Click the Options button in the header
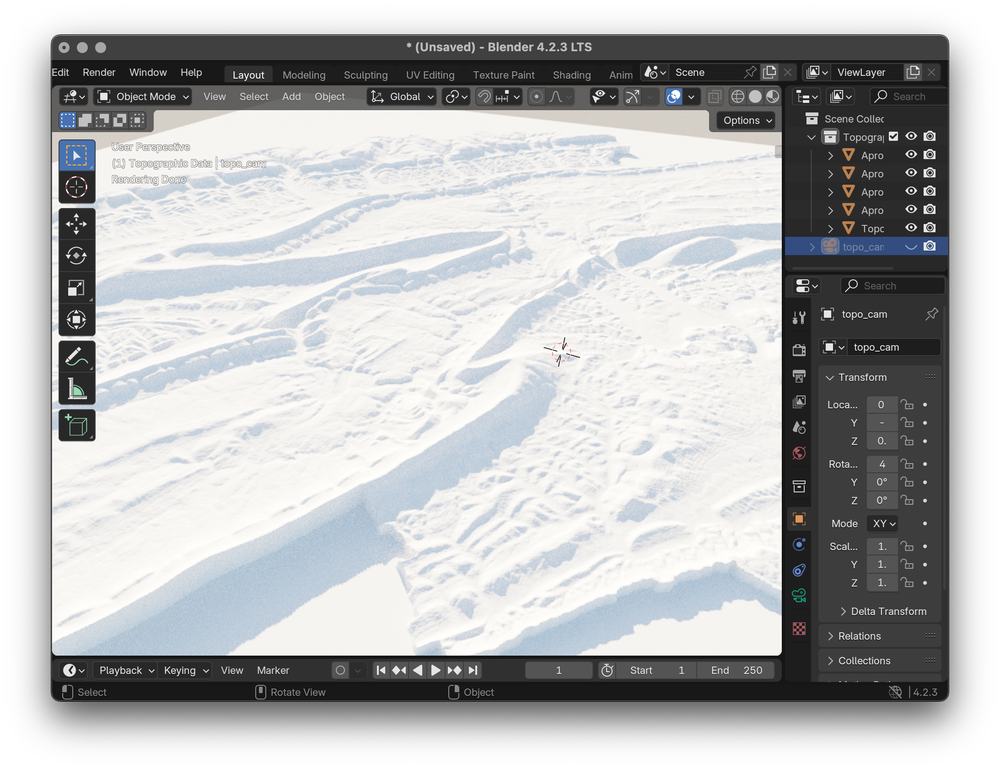Screen dimensions: 1000x769 [744, 120]
